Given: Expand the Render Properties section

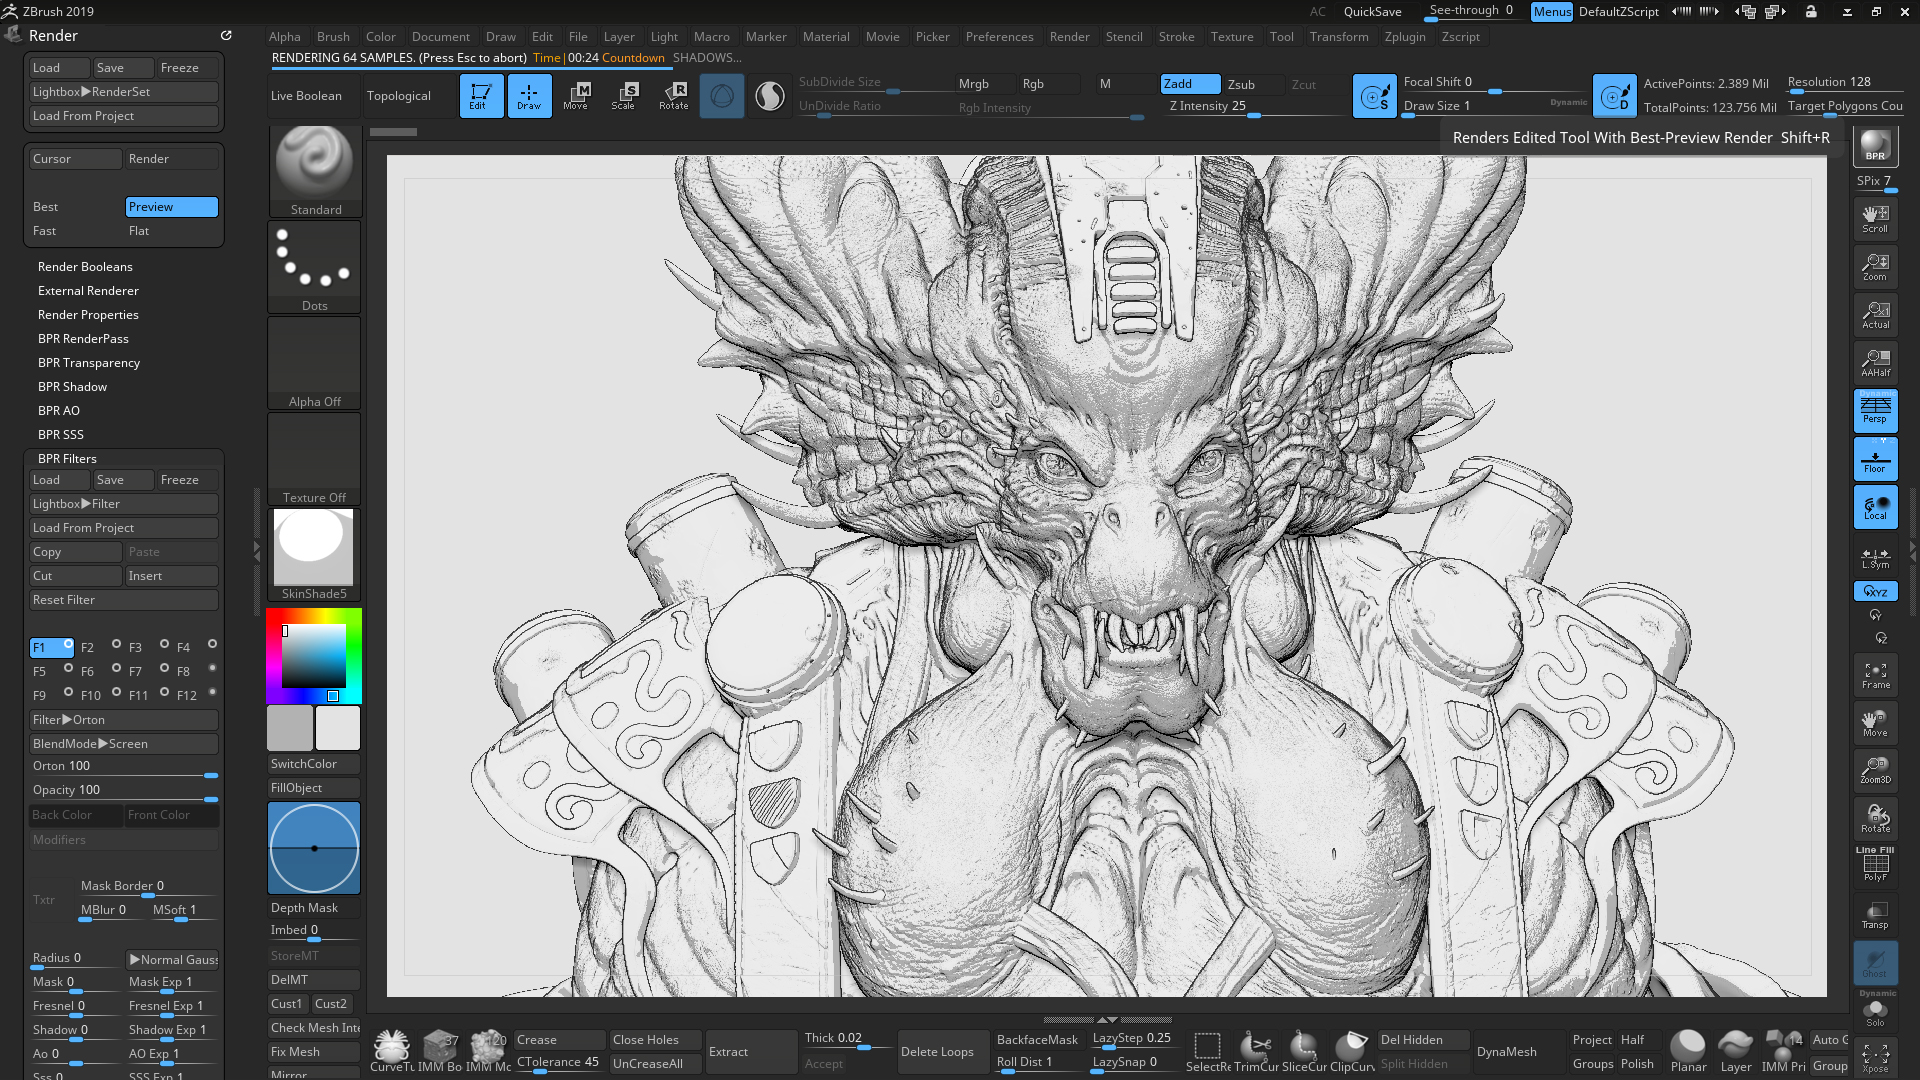Looking at the screenshot, I should point(88,315).
